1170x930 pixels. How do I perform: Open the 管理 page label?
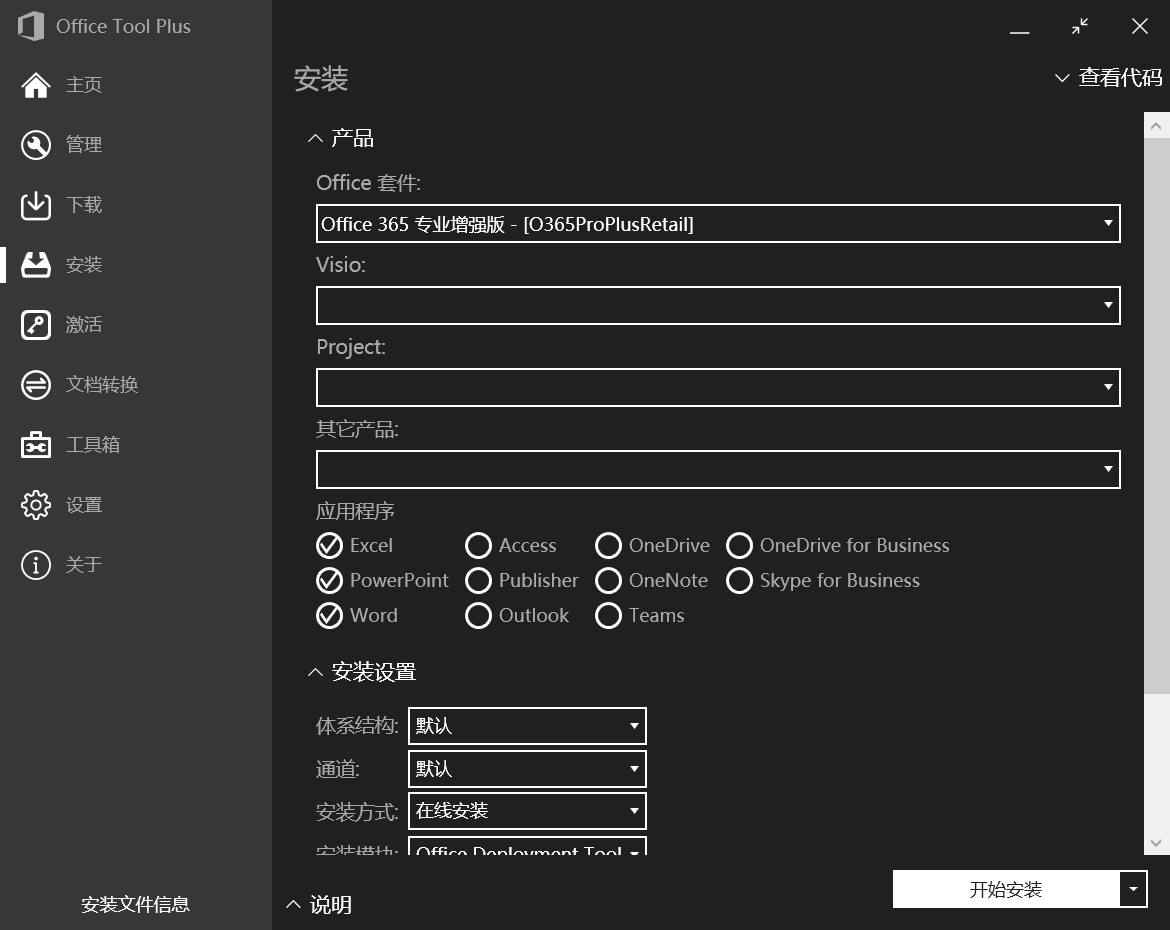84,145
